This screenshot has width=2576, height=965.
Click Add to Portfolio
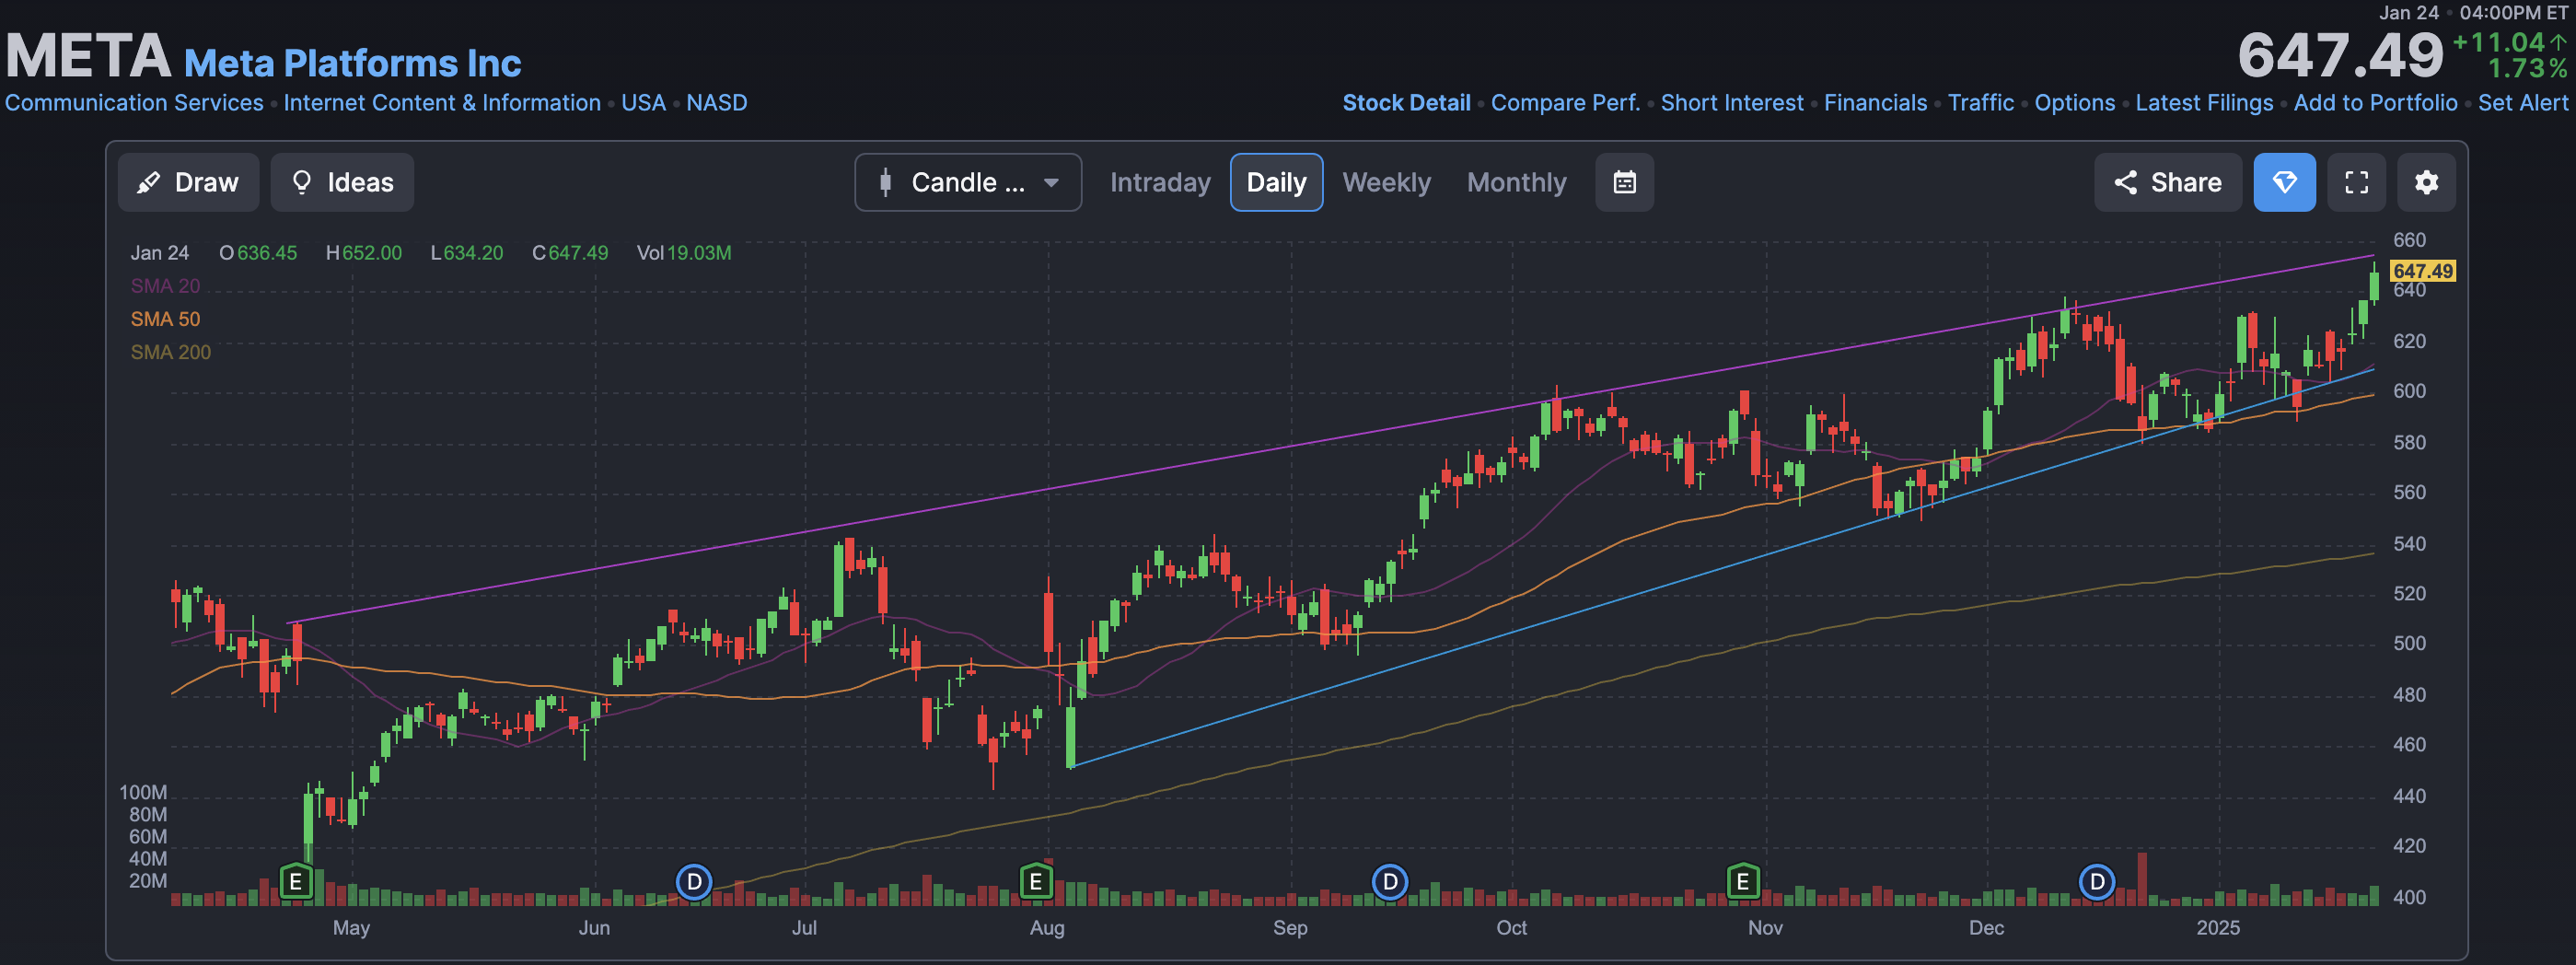tap(2375, 103)
